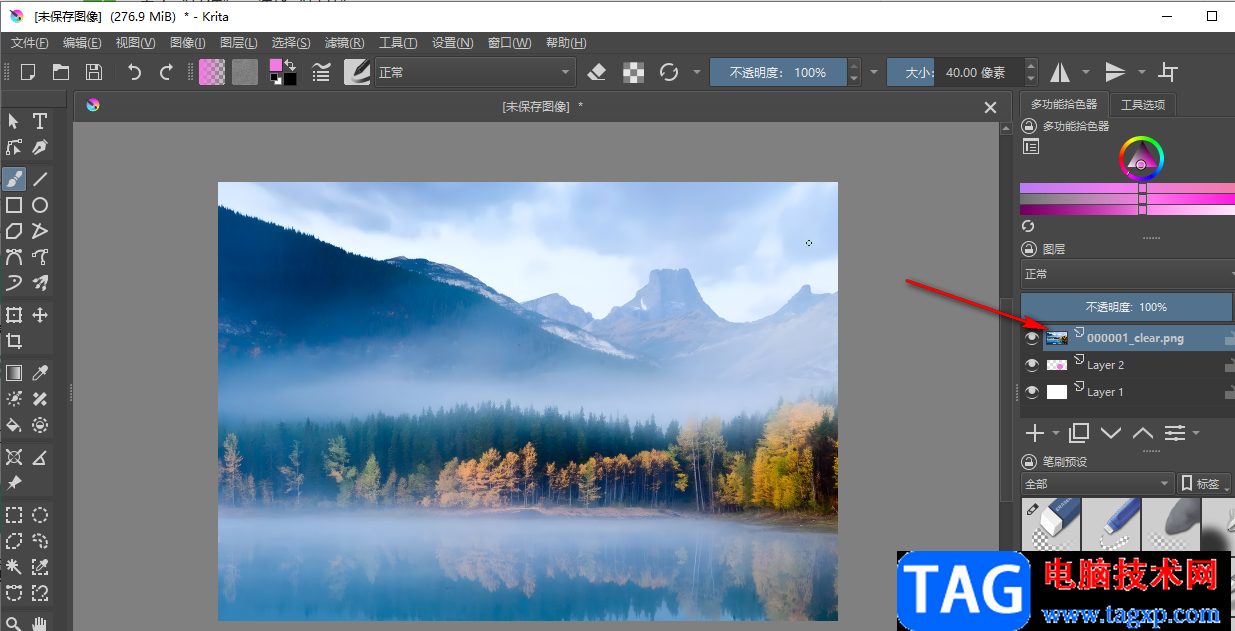This screenshot has width=1235, height=631.
Task: Select the Color Sampler eyedropper tool
Action: coord(40,373)
